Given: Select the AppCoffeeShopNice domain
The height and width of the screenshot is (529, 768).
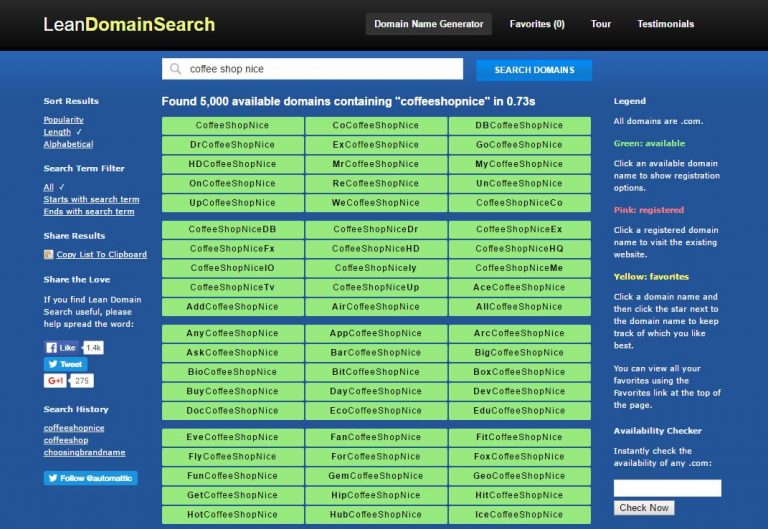Looking at the screenshot, I should 376,333.
